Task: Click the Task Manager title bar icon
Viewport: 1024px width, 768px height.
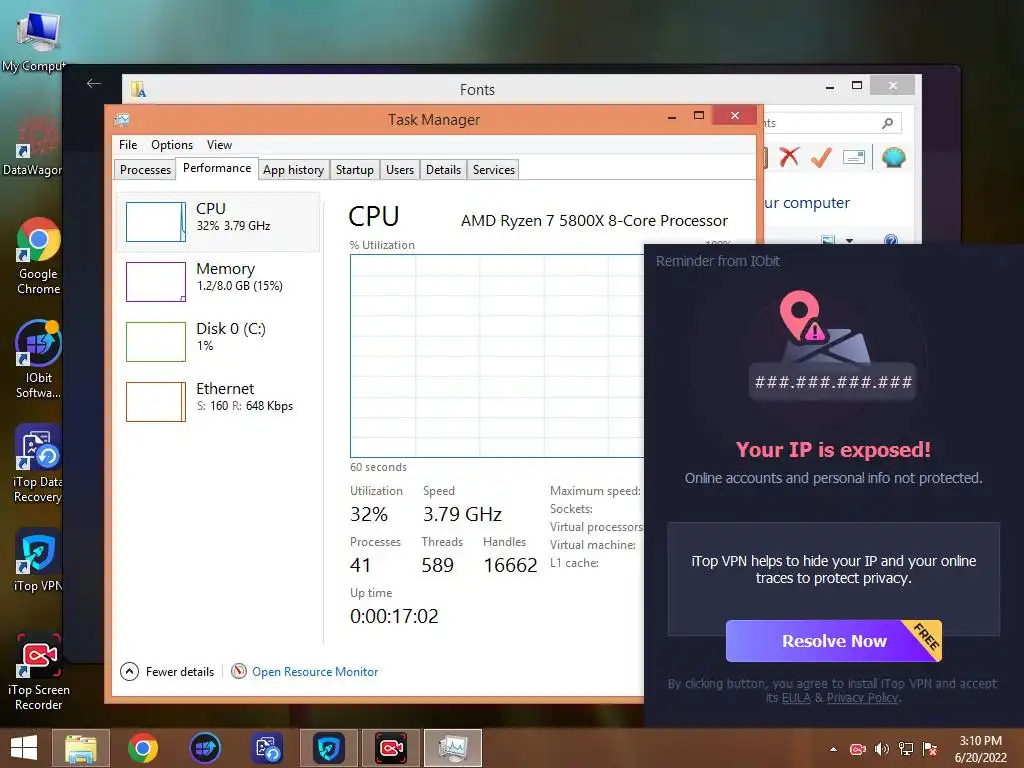Action: pyautogui.click(x=122, y=120)
